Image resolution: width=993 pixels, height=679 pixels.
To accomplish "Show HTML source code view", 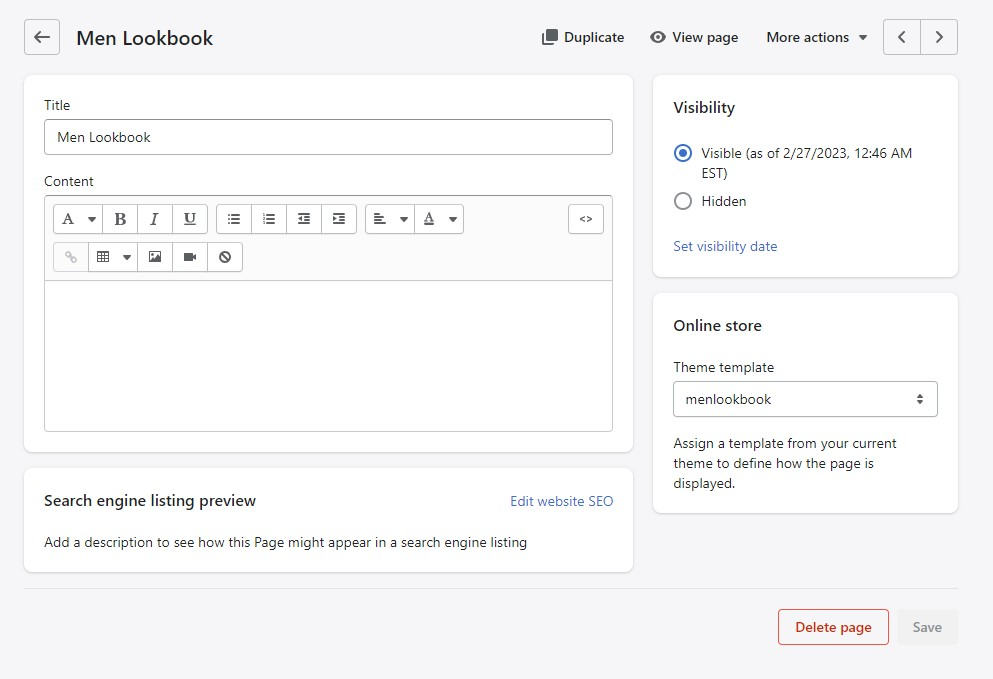I will (586, 219).
